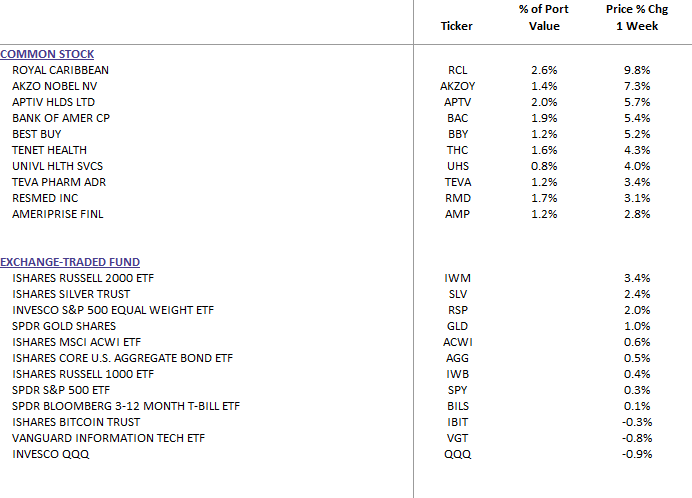The image size is (692, 498).
Task: Select the INVESCO QQQ row name
Action: 51,454
